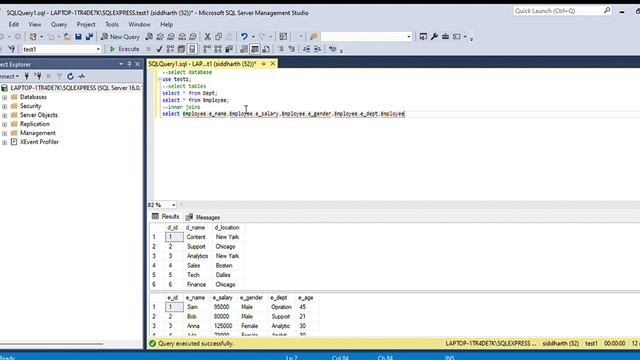Expand the Replication node

pos(4,124)
